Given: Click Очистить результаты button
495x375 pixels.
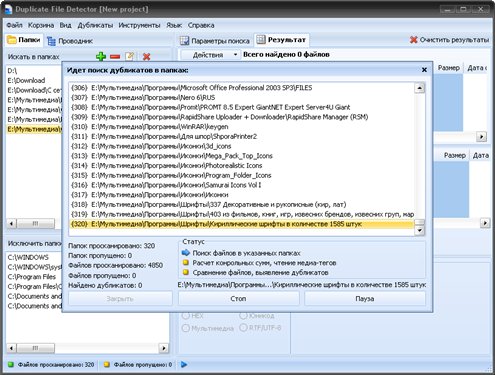Looking at the screenshot, I should point(449,40).
